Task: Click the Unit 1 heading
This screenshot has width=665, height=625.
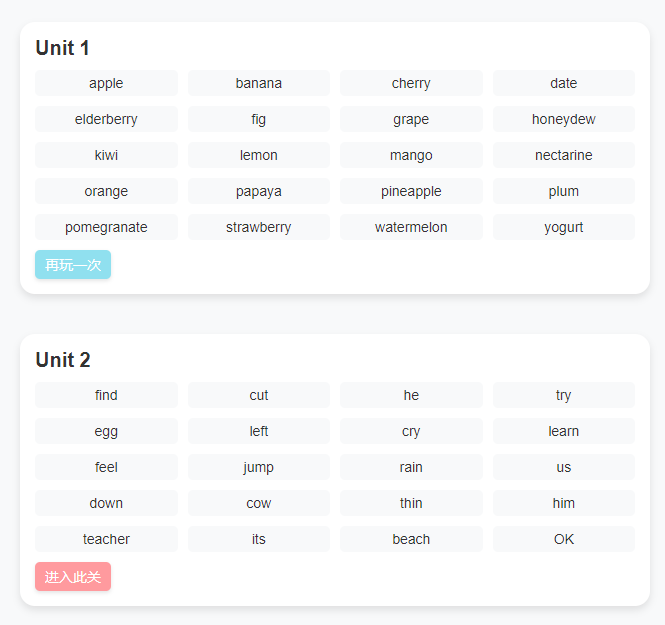Action: pyautogui.click(x=62, y=48)
